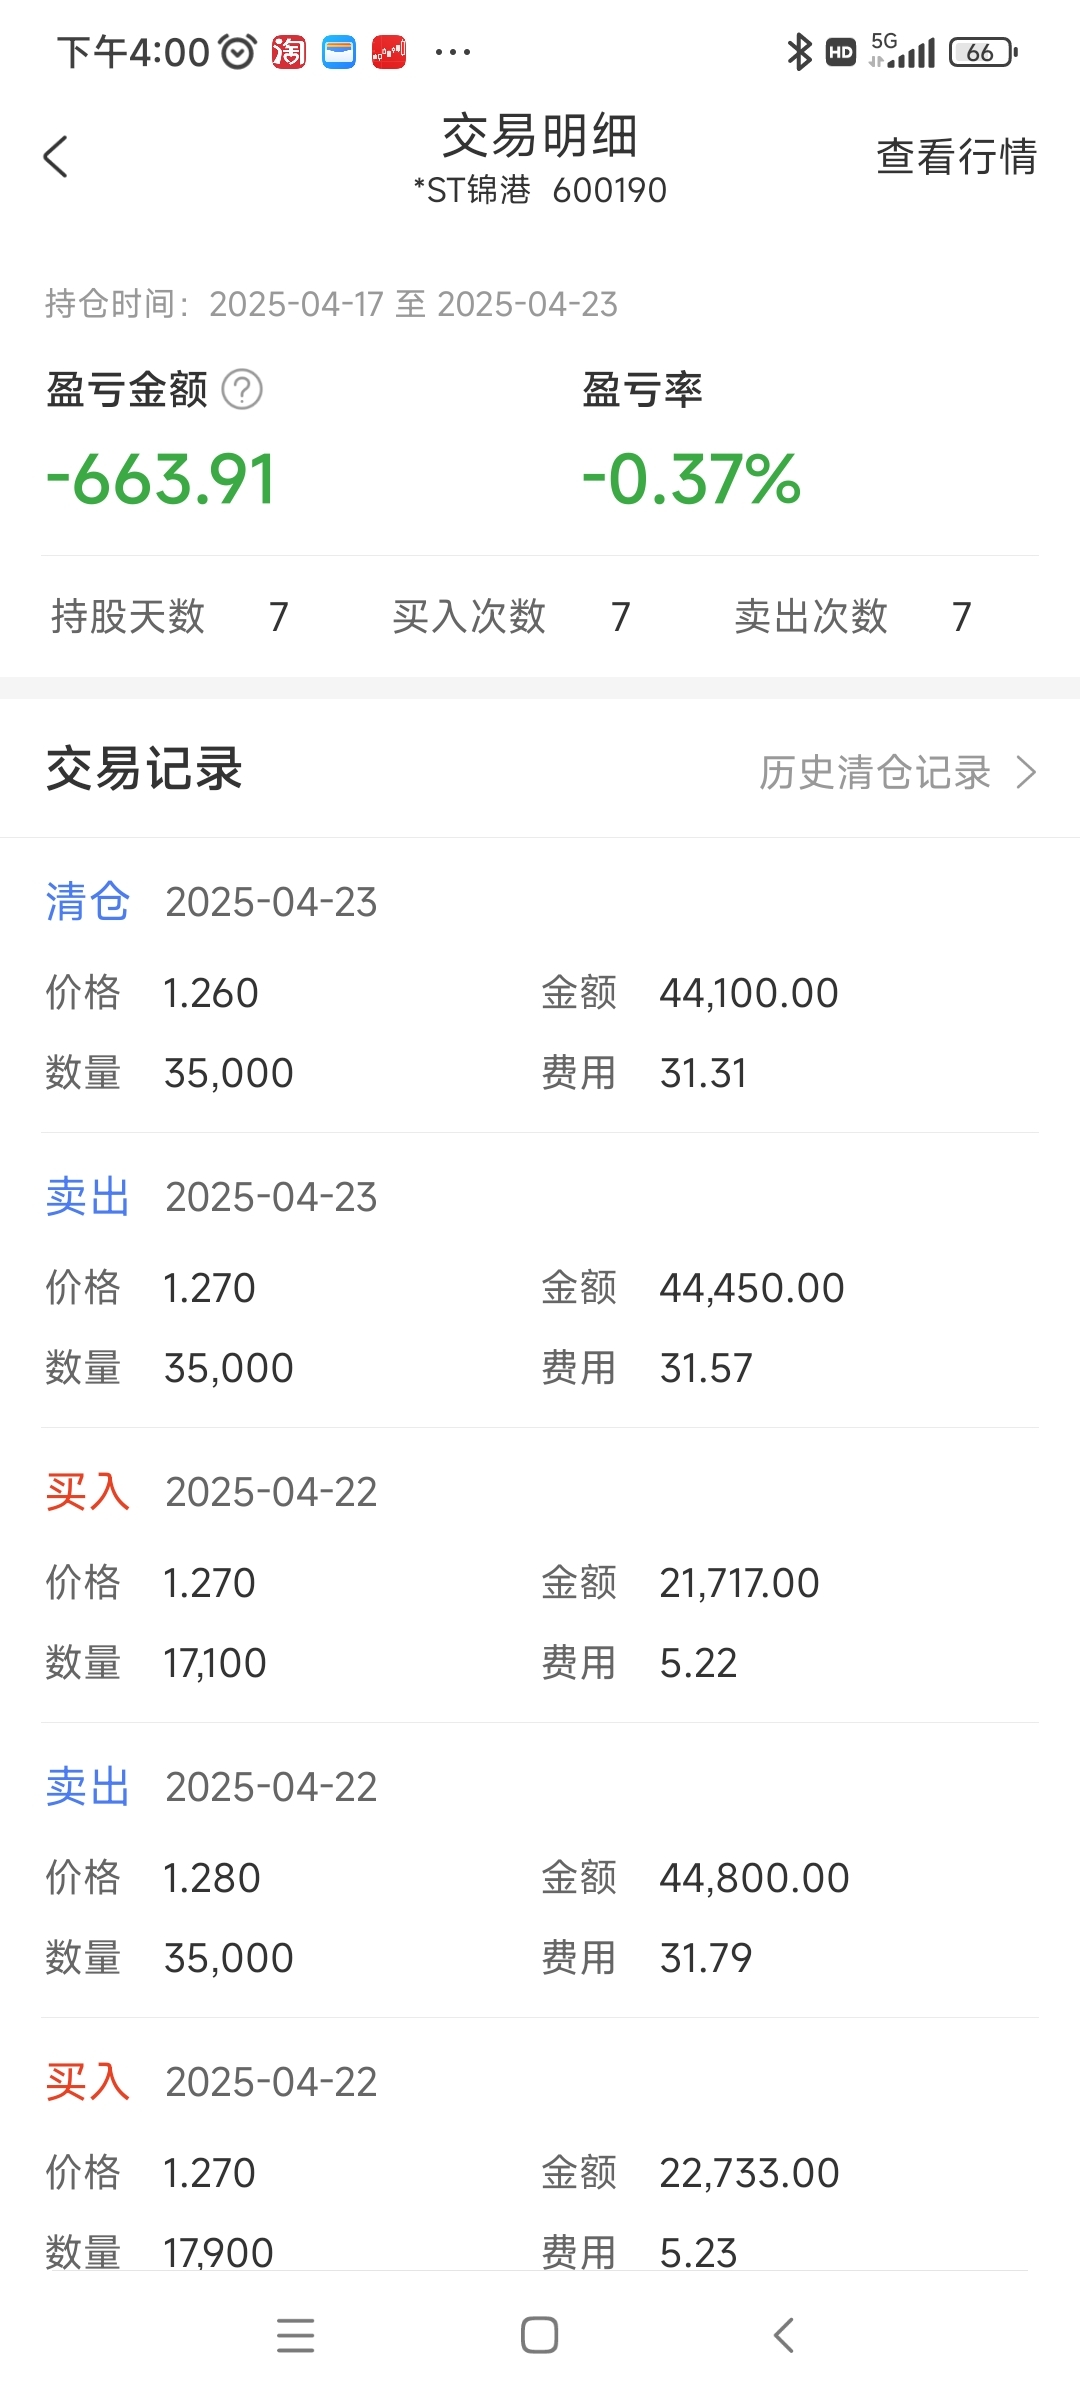Tap the *ST锦港 600190 stock title
The image size is (1080, 2400).
(x=540, y=190)
